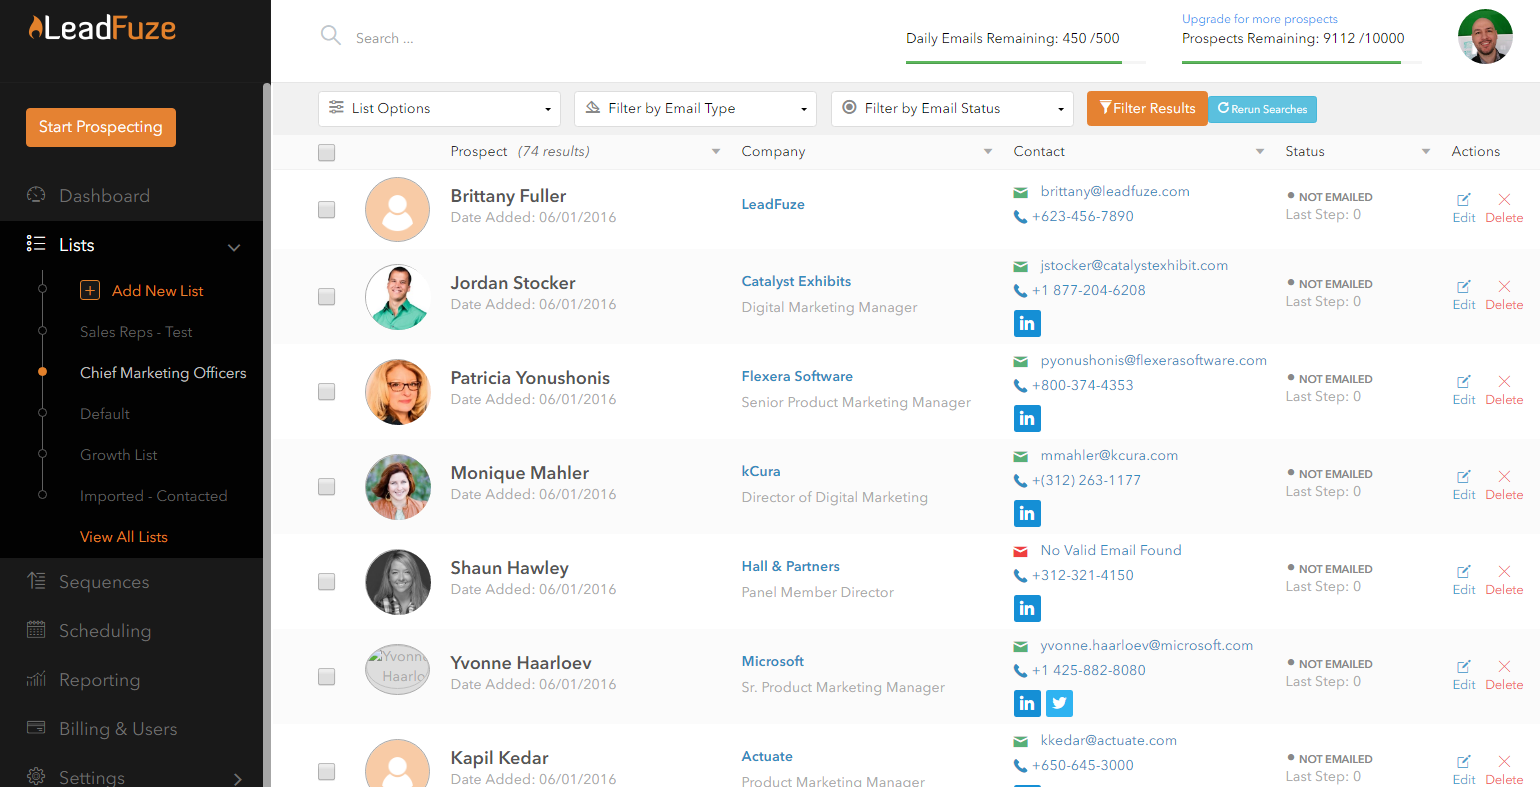Check the box for Brittany Fuller
Image resolution: width=1540 pixels, height=787 pixels.
[x=326, y=209]
